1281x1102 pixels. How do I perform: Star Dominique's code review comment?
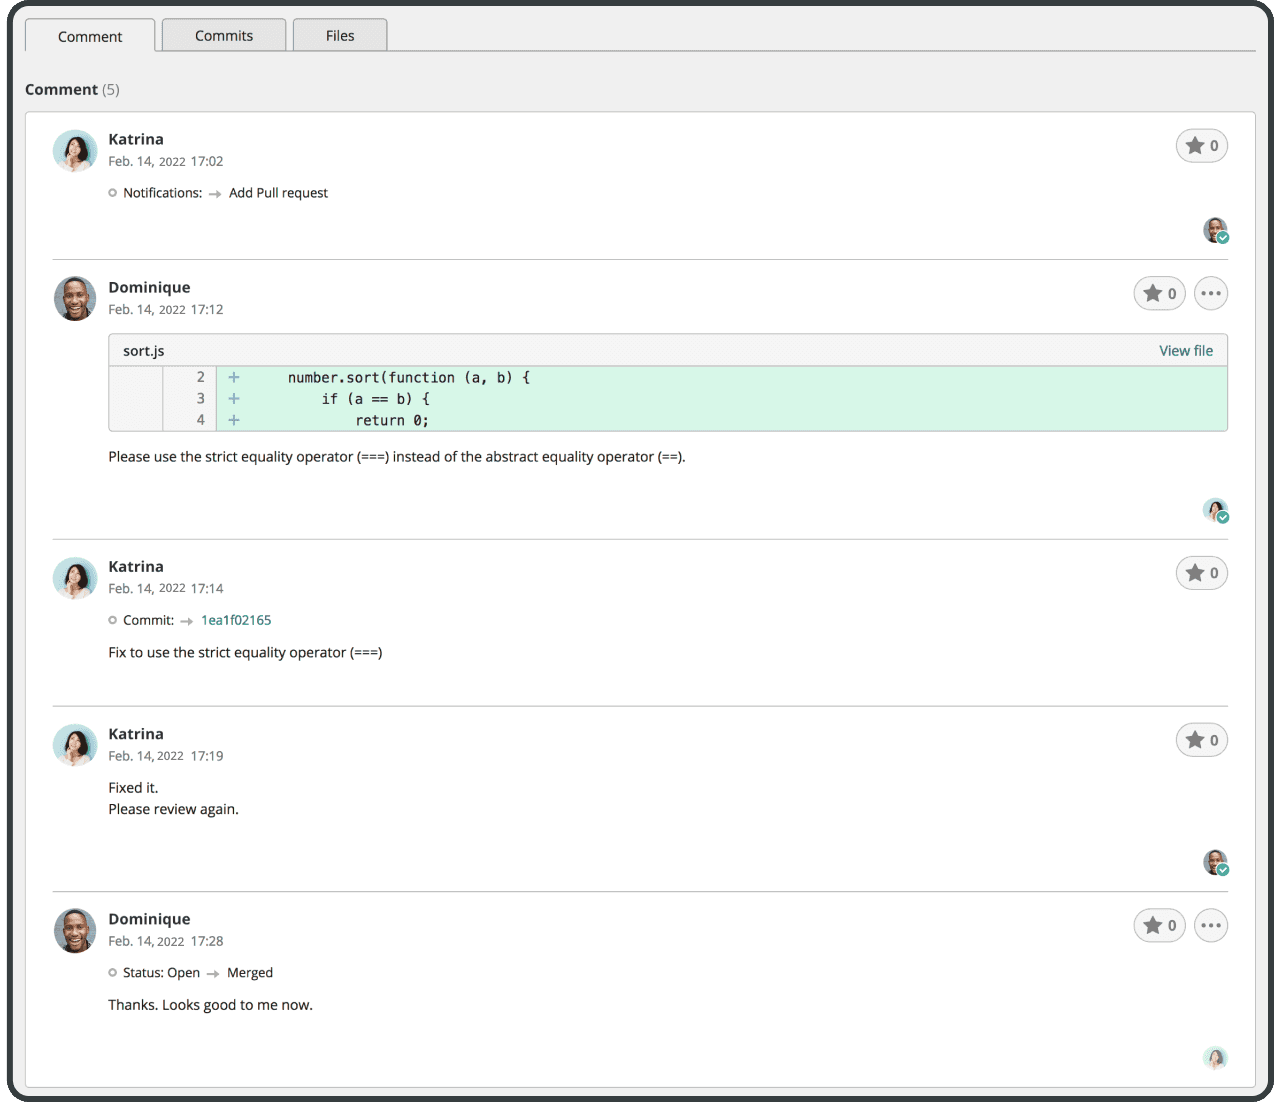tap(1159, 293)
